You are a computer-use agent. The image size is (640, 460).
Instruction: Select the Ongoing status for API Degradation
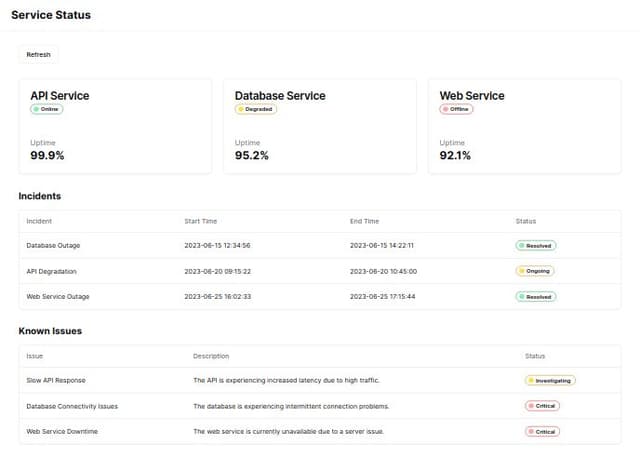click(535, 271)
